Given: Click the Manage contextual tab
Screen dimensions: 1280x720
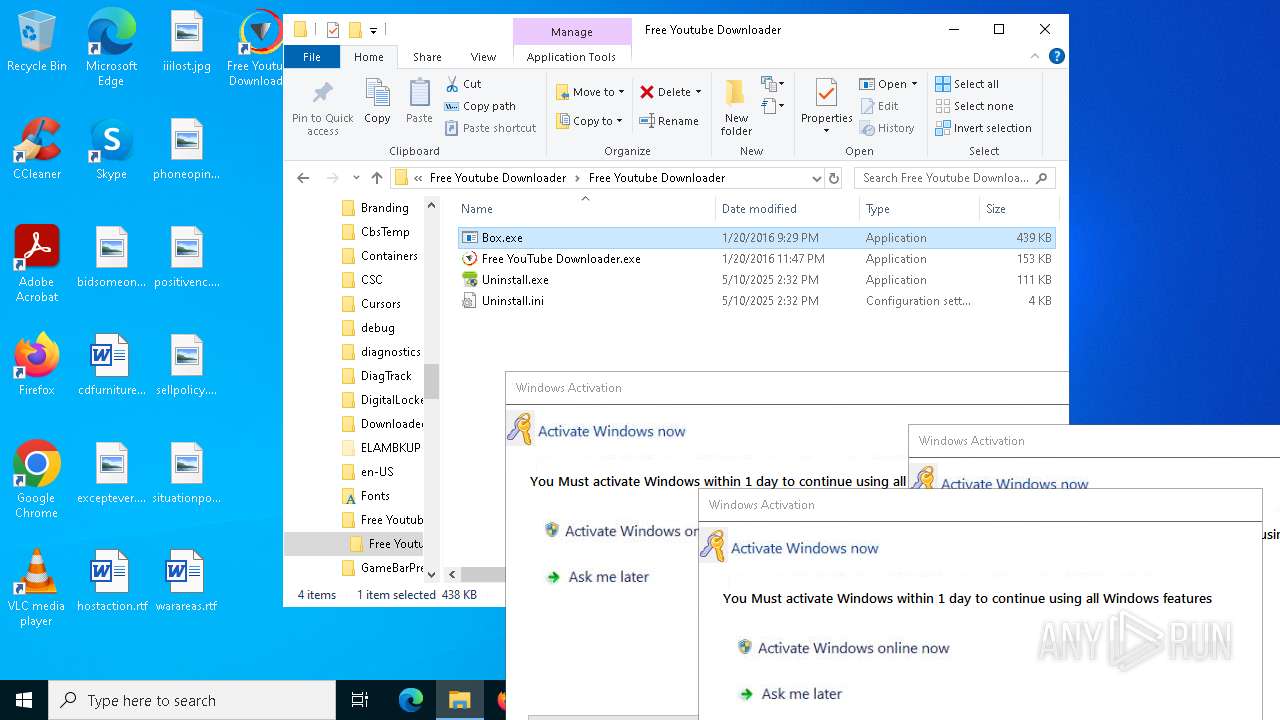Looking at the screenshot, I should pos(572,32).
